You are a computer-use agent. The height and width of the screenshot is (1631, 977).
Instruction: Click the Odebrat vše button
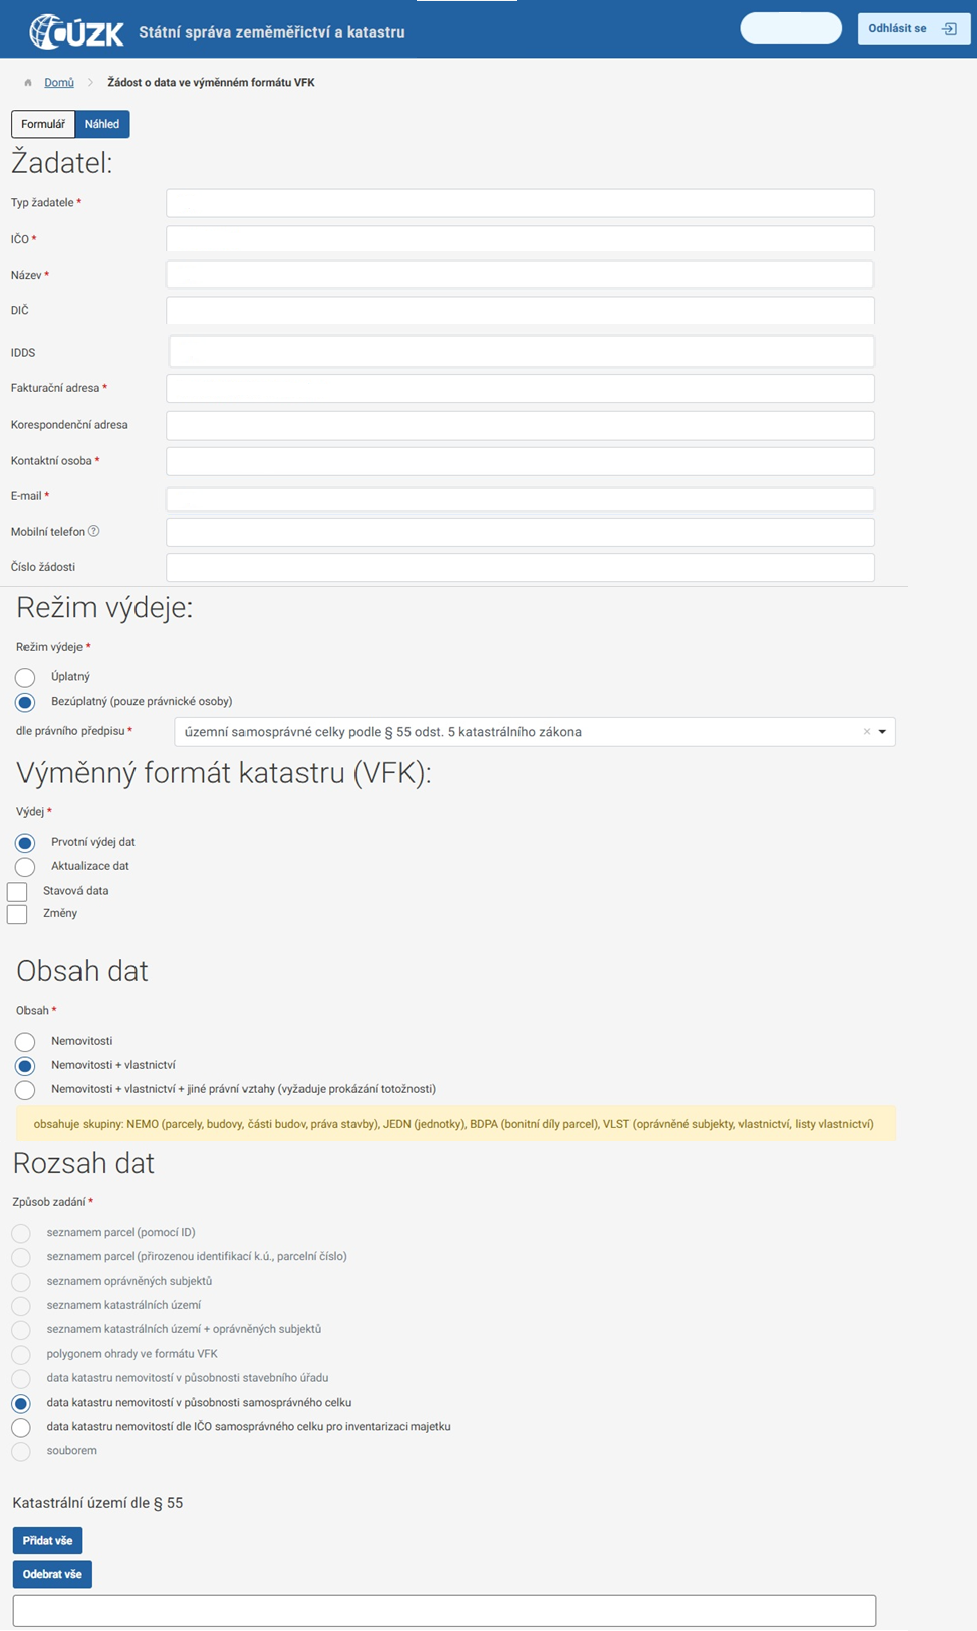pyautogui.click(x=52, y=1574)
